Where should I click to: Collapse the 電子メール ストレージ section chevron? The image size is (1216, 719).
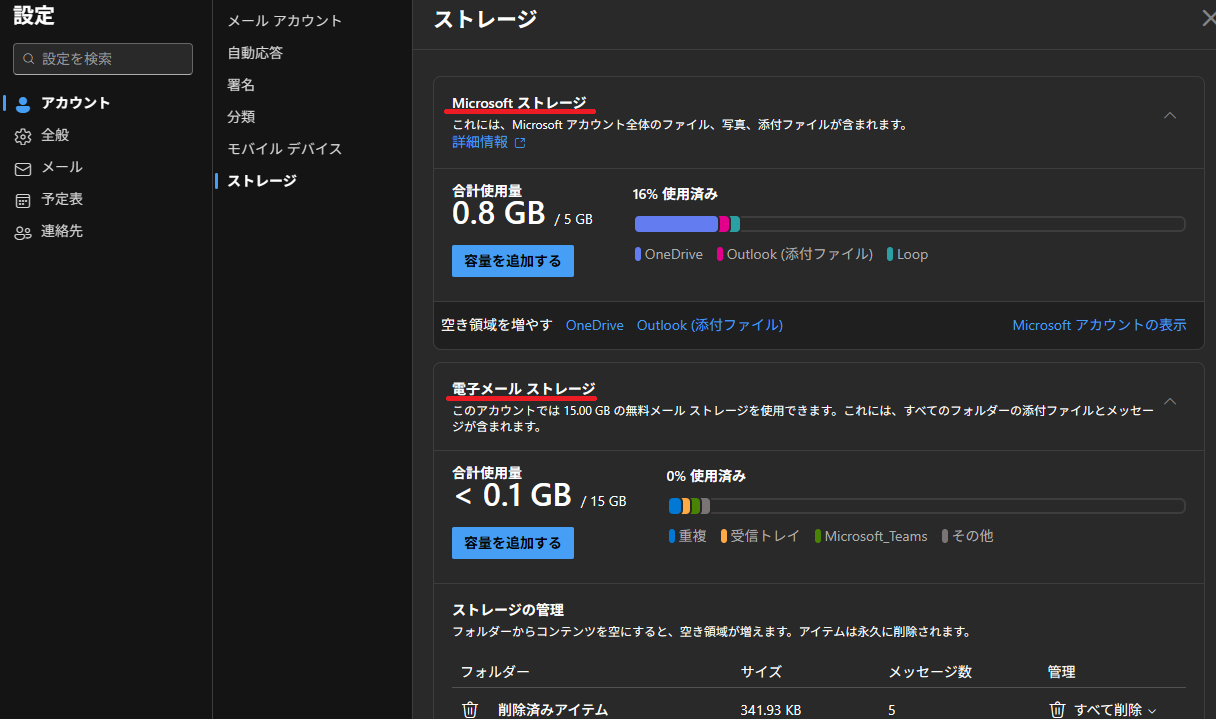pos(1170,401)
